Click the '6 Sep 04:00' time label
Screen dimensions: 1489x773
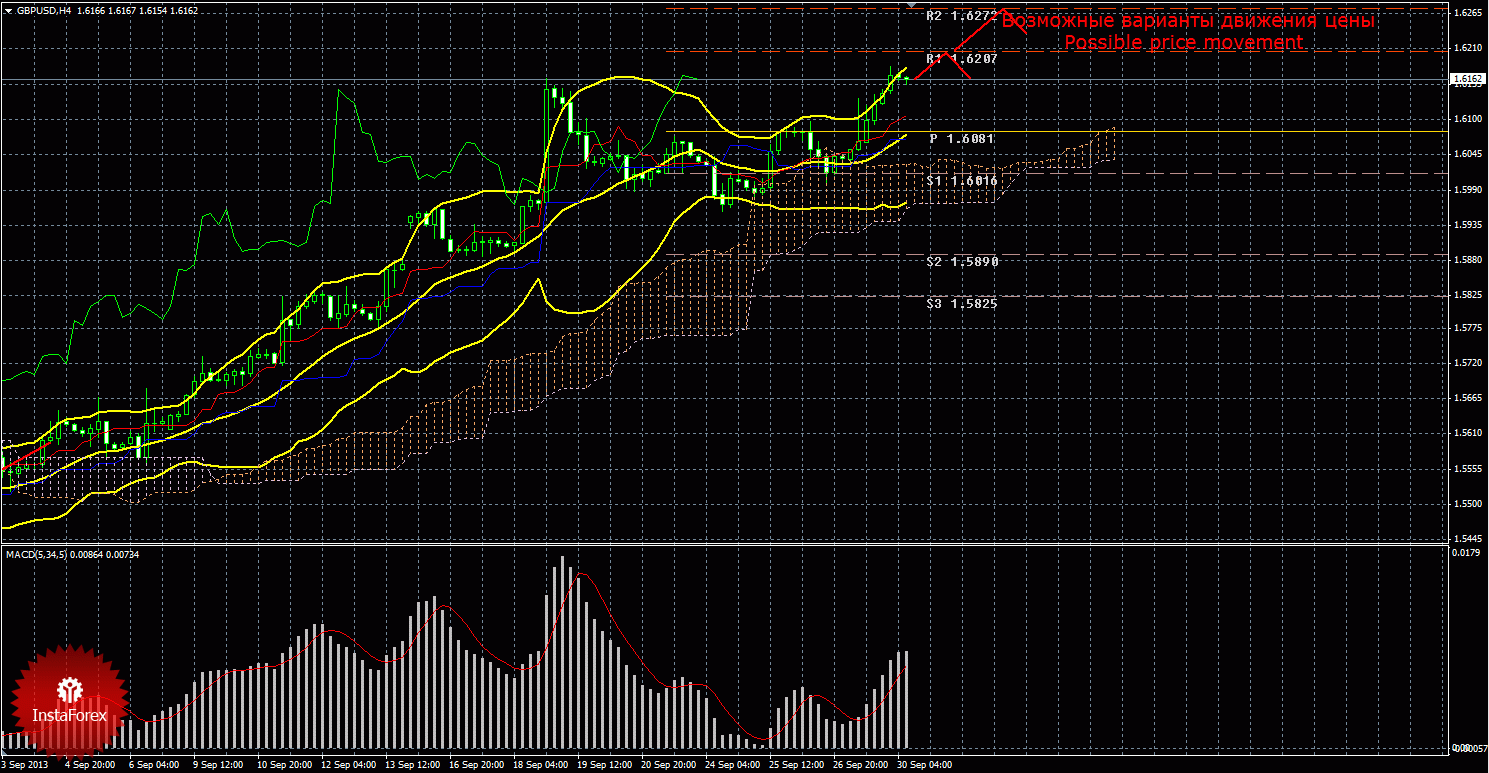[154, 765]
